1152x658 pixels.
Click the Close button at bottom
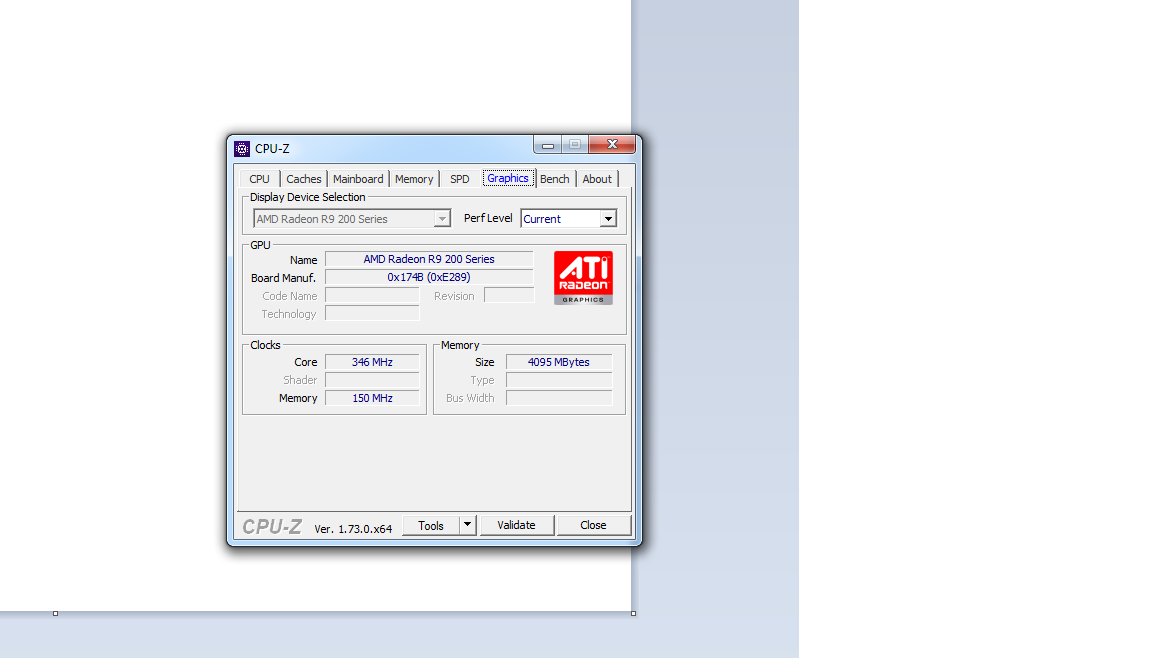pyautogui.click(x=594, y=526)
